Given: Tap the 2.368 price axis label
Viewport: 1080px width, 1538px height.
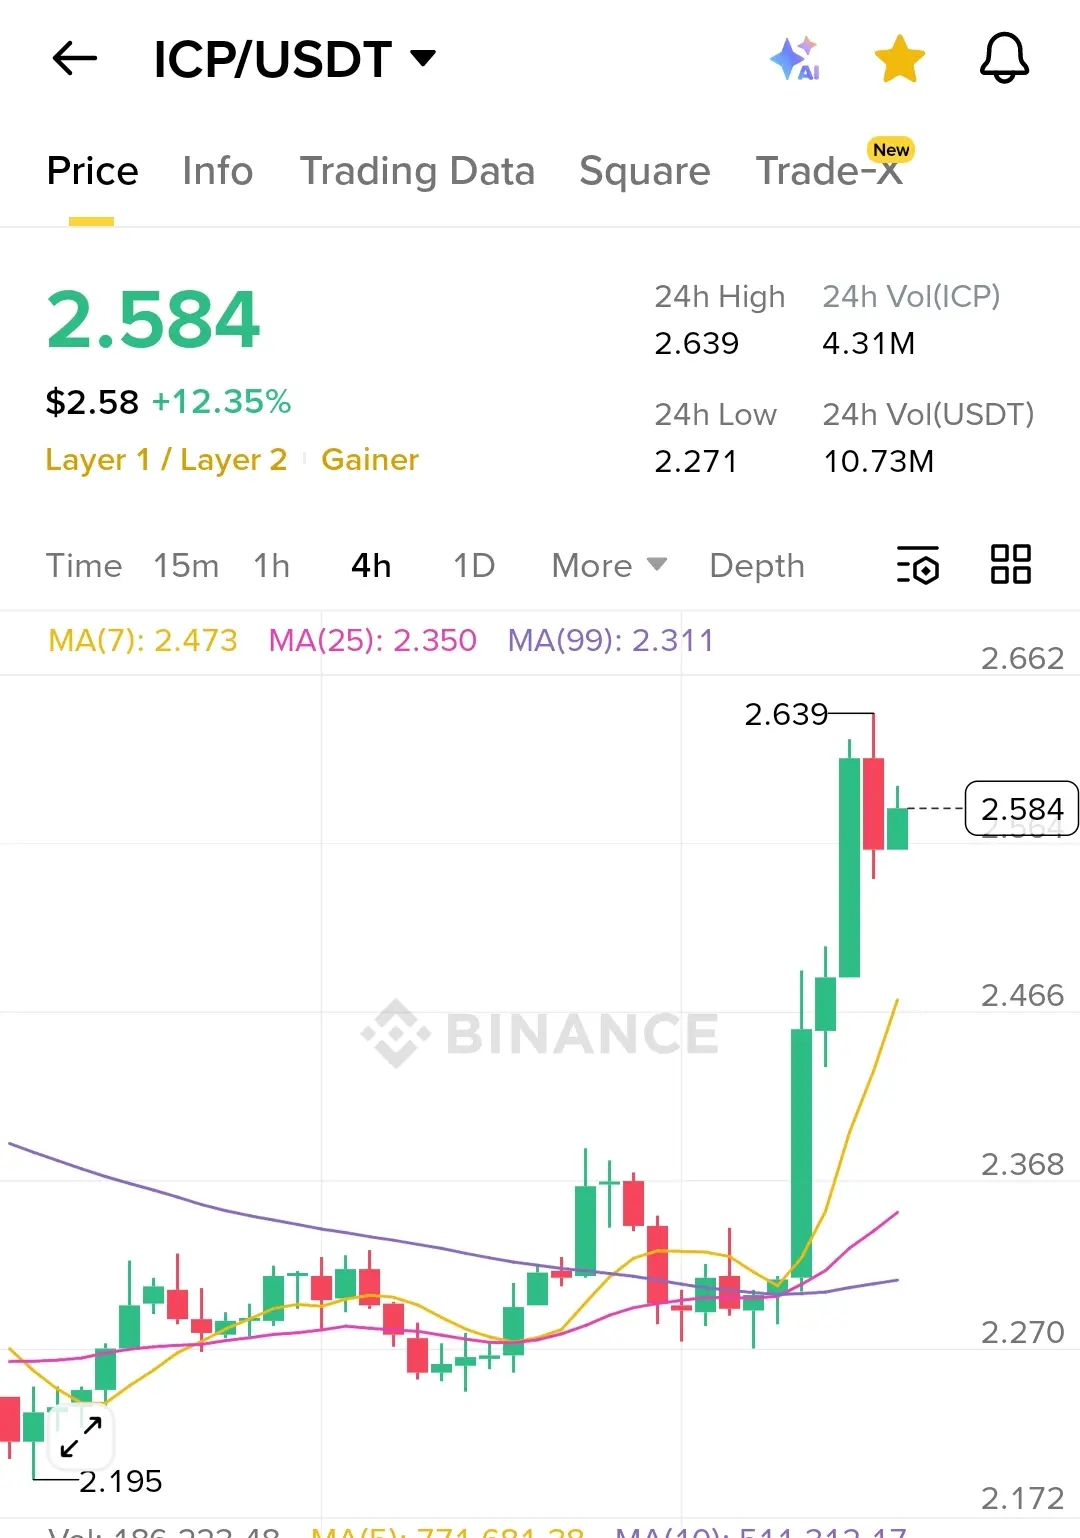Looking at the screenshot, I should (x=1022, y=1164).
